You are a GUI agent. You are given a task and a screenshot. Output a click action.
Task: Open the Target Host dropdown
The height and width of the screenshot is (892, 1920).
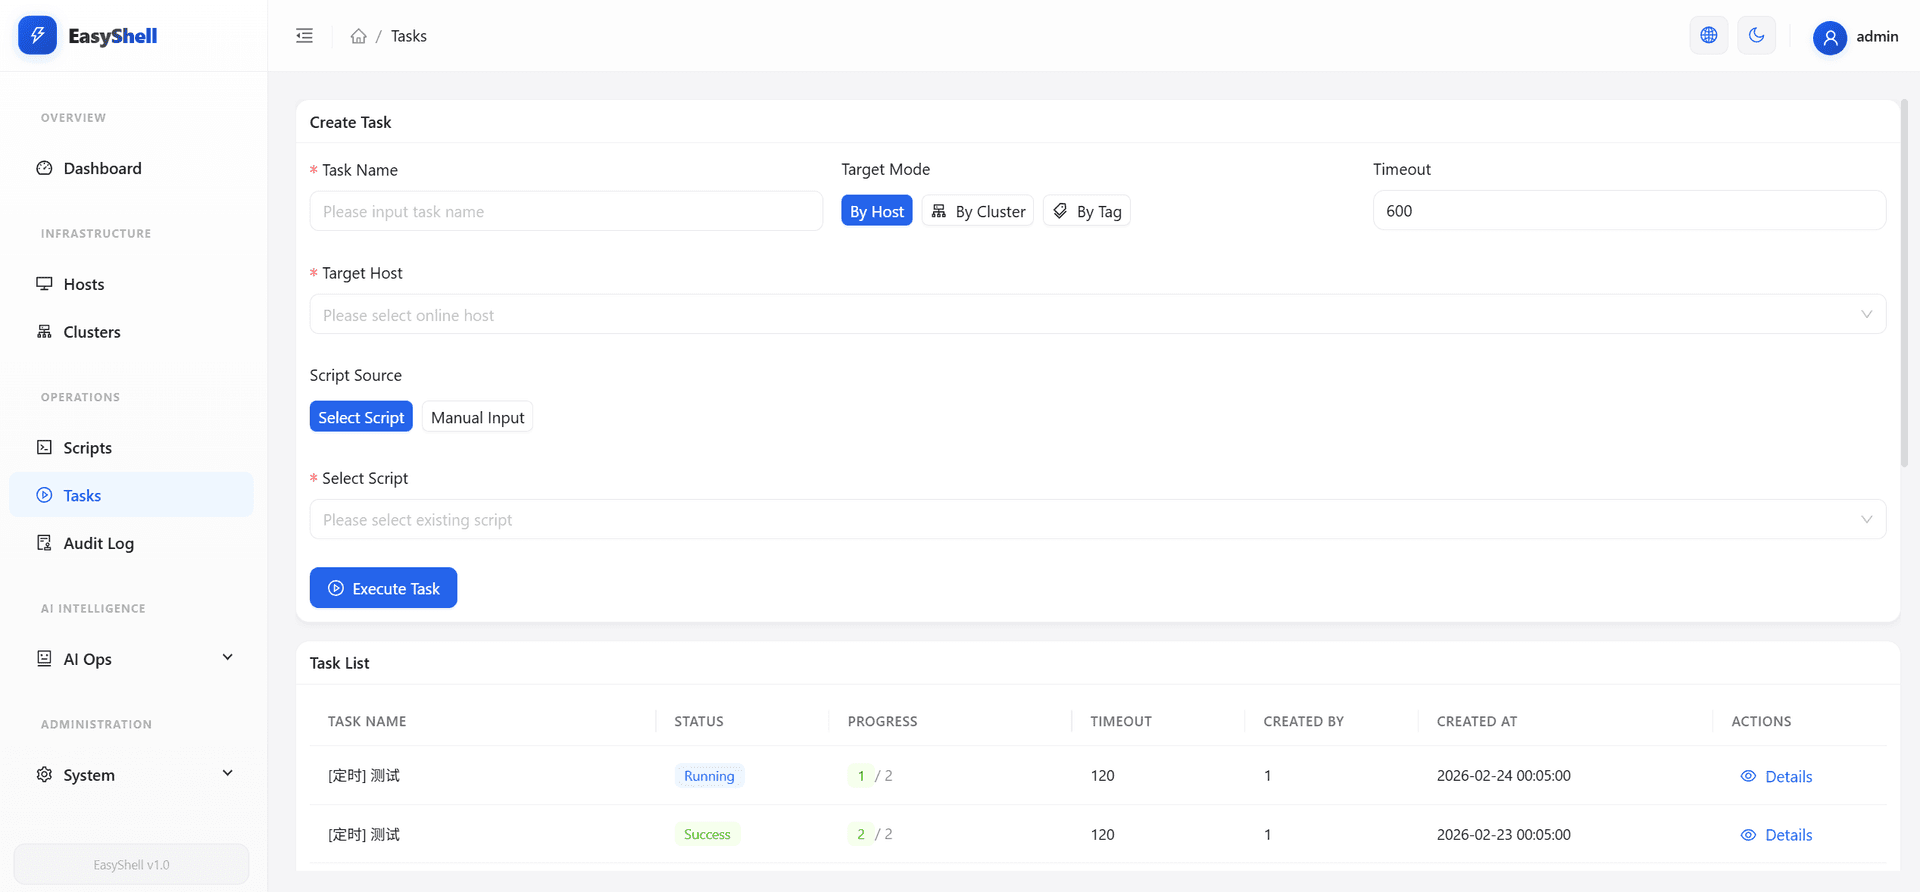pyautogui.click(x=1097, y=314)
